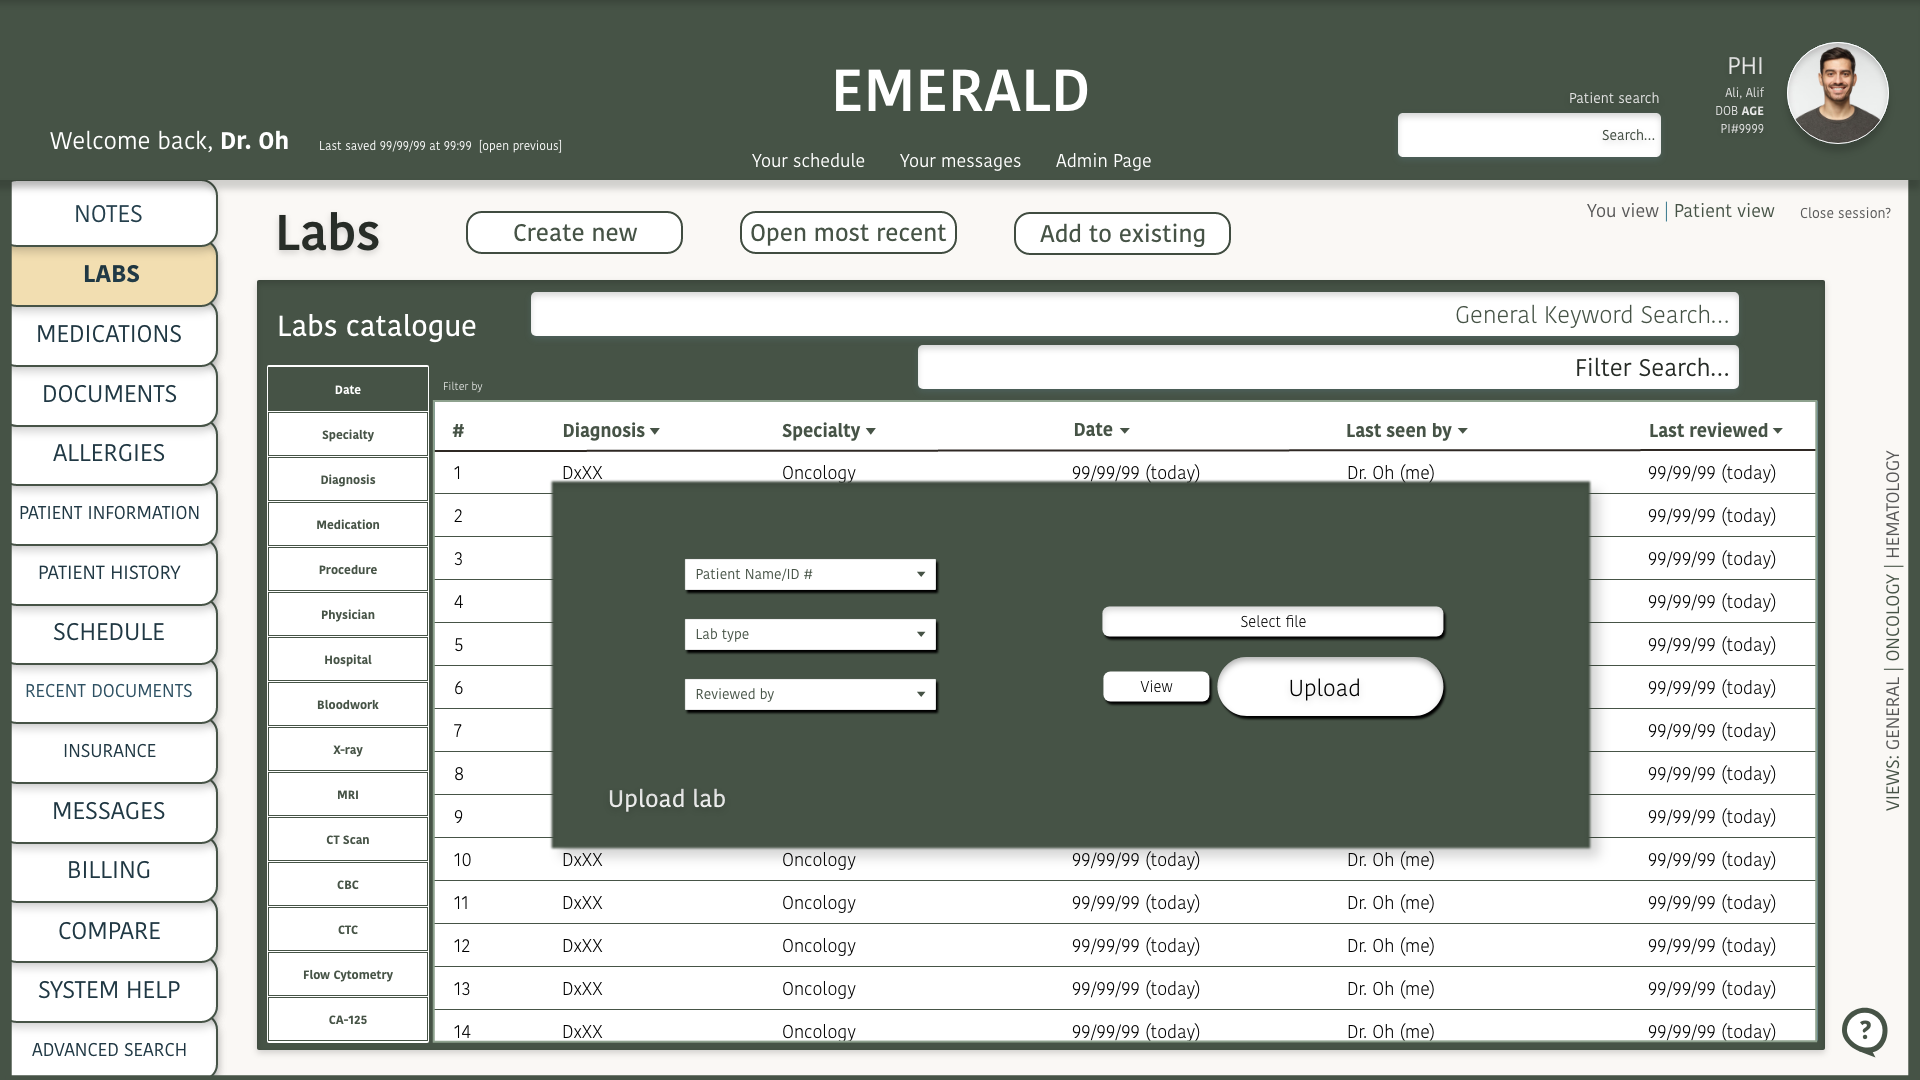Viewport: 1920px width, 1080px height.
Task: Filter by CTC
Action: pyautogui.click(x=348, y=929)
